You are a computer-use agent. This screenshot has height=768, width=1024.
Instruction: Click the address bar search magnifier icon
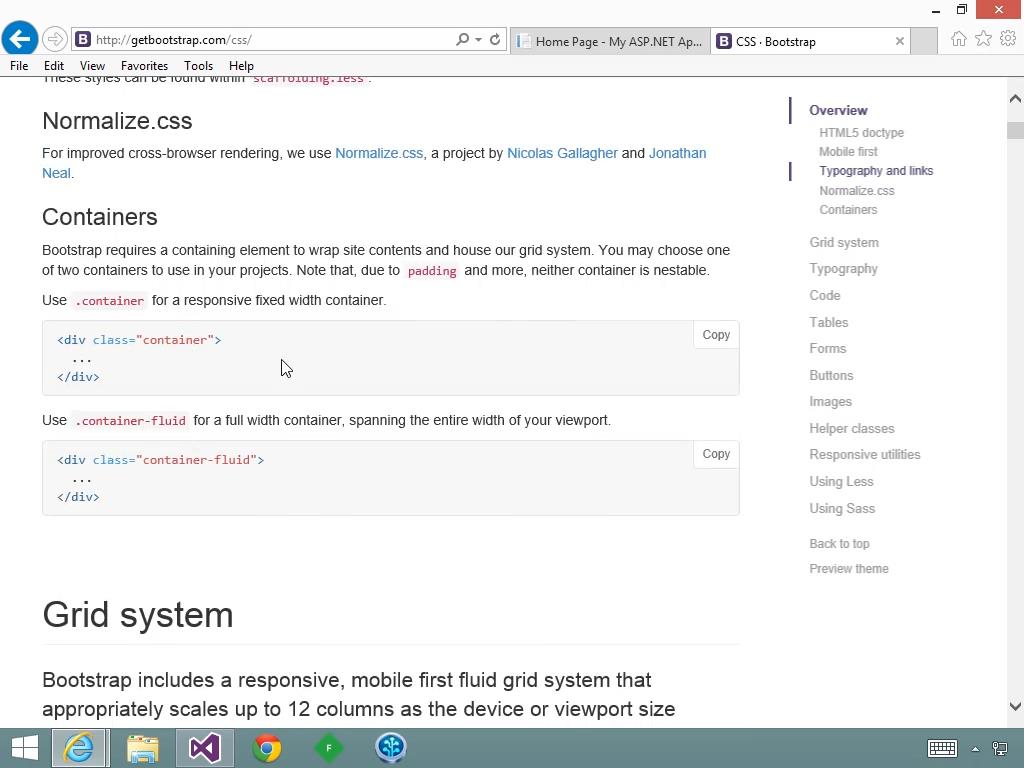coord(462,39)
